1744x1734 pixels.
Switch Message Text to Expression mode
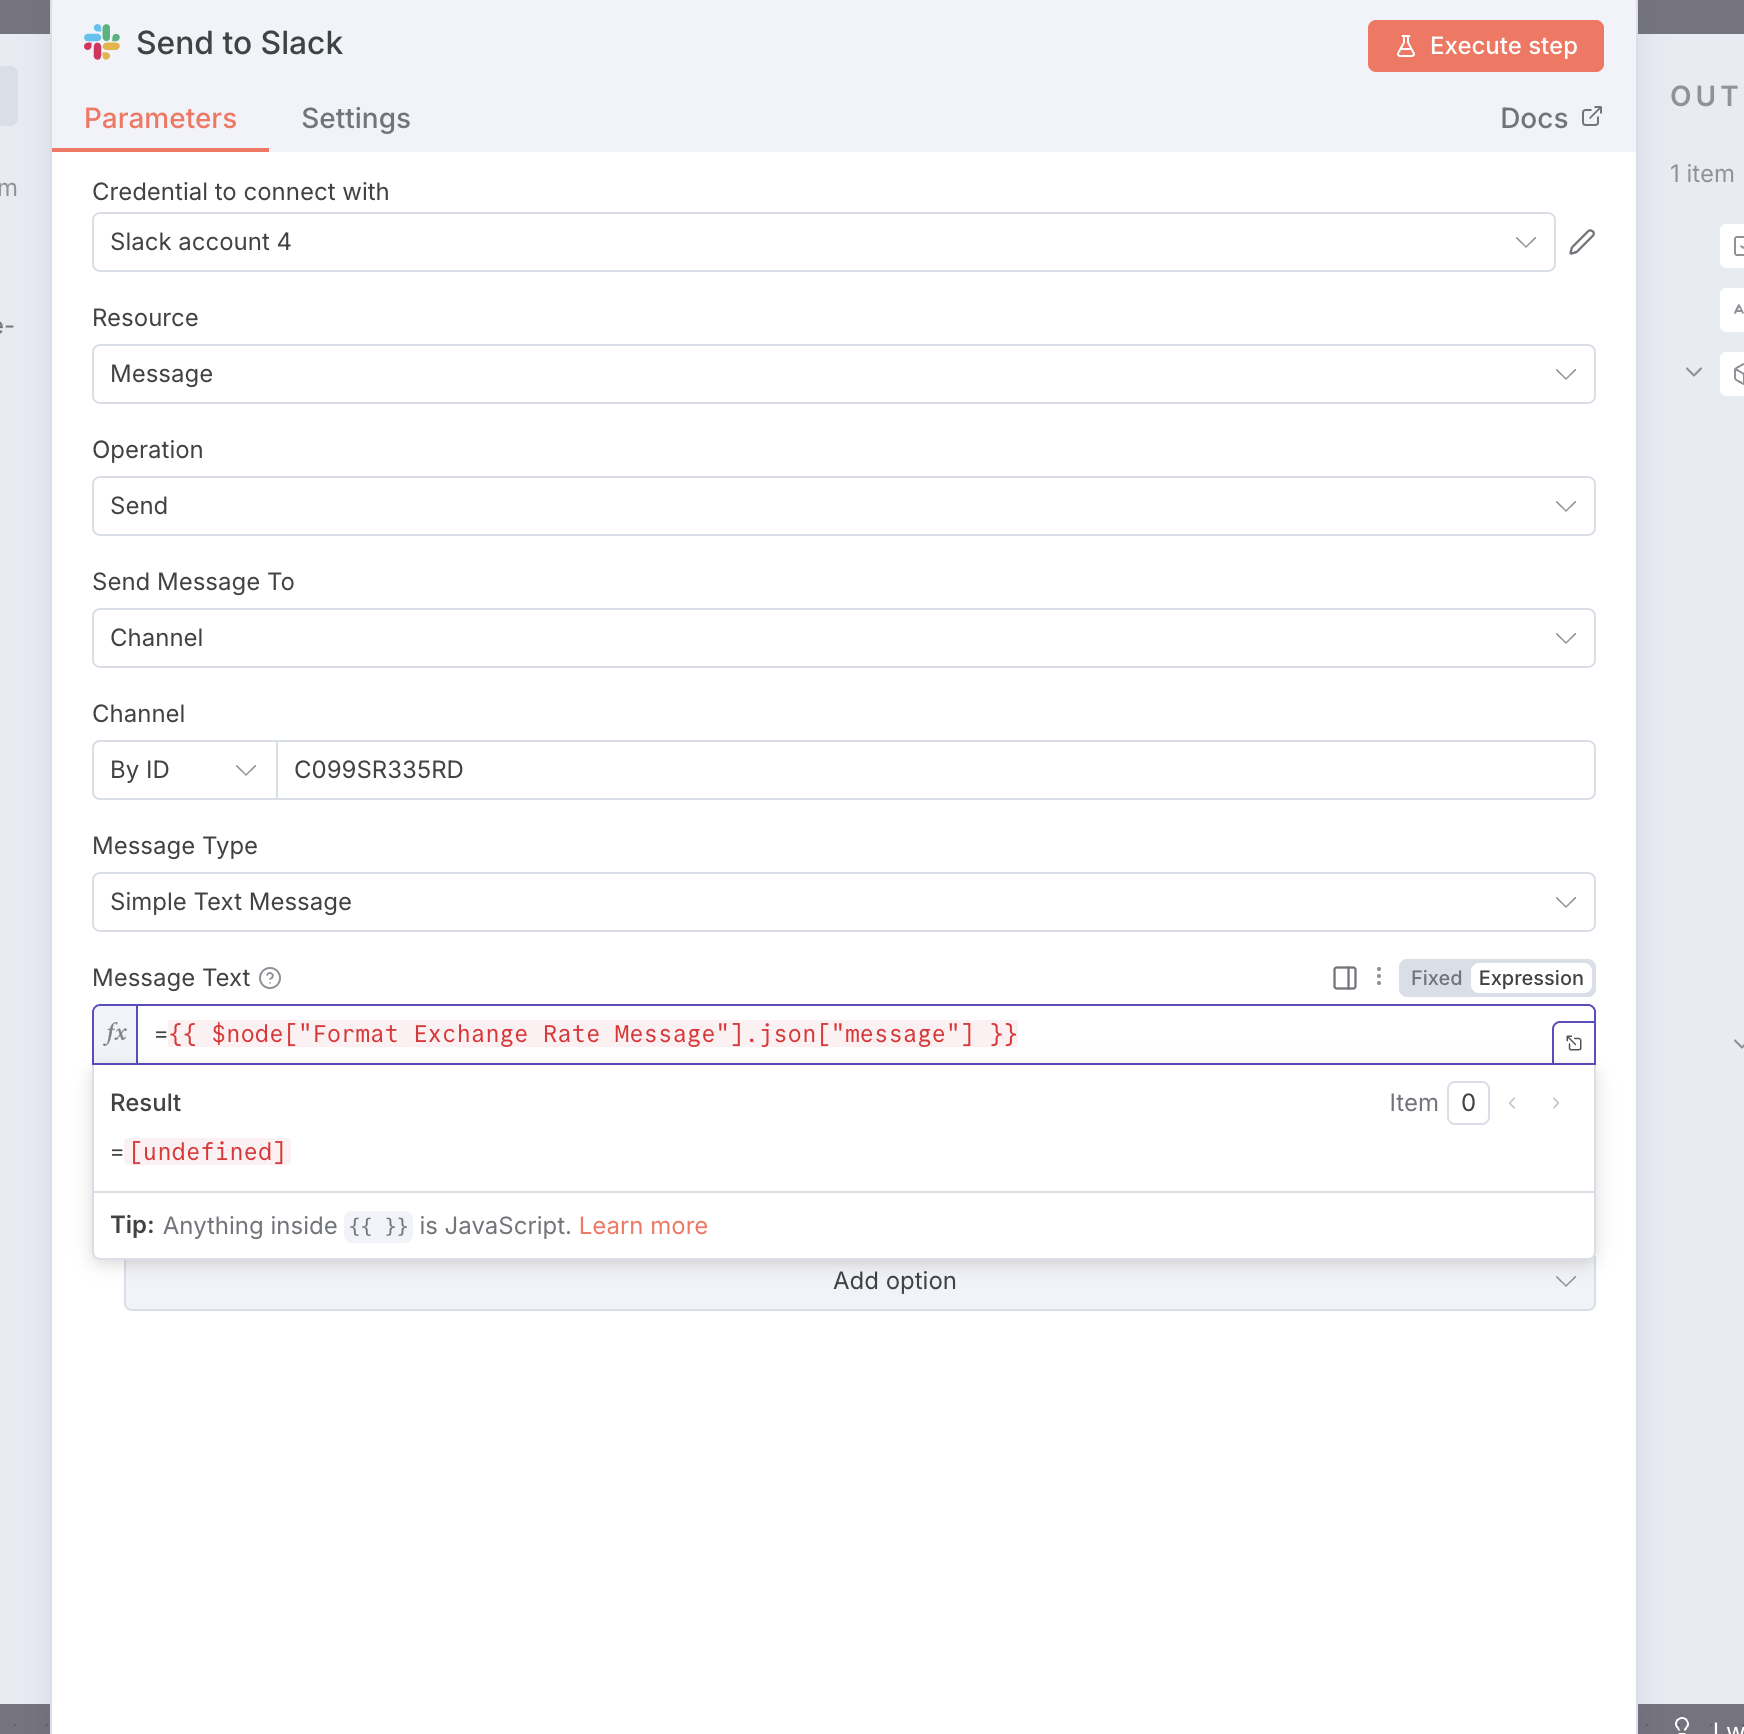coord(1531,978)
